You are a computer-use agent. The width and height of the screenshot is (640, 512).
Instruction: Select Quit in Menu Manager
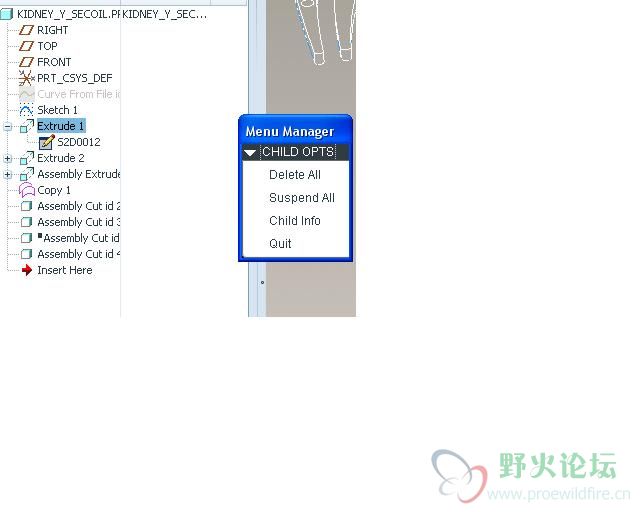click(x=280, y=244)
